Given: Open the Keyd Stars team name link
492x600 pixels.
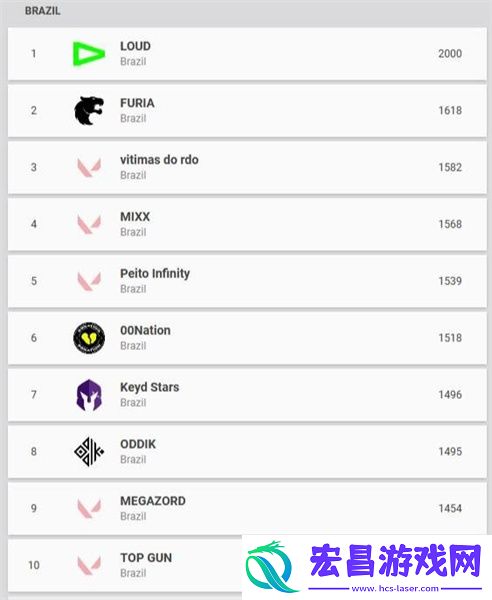Looking at the screenshot, I should (150, 387).
